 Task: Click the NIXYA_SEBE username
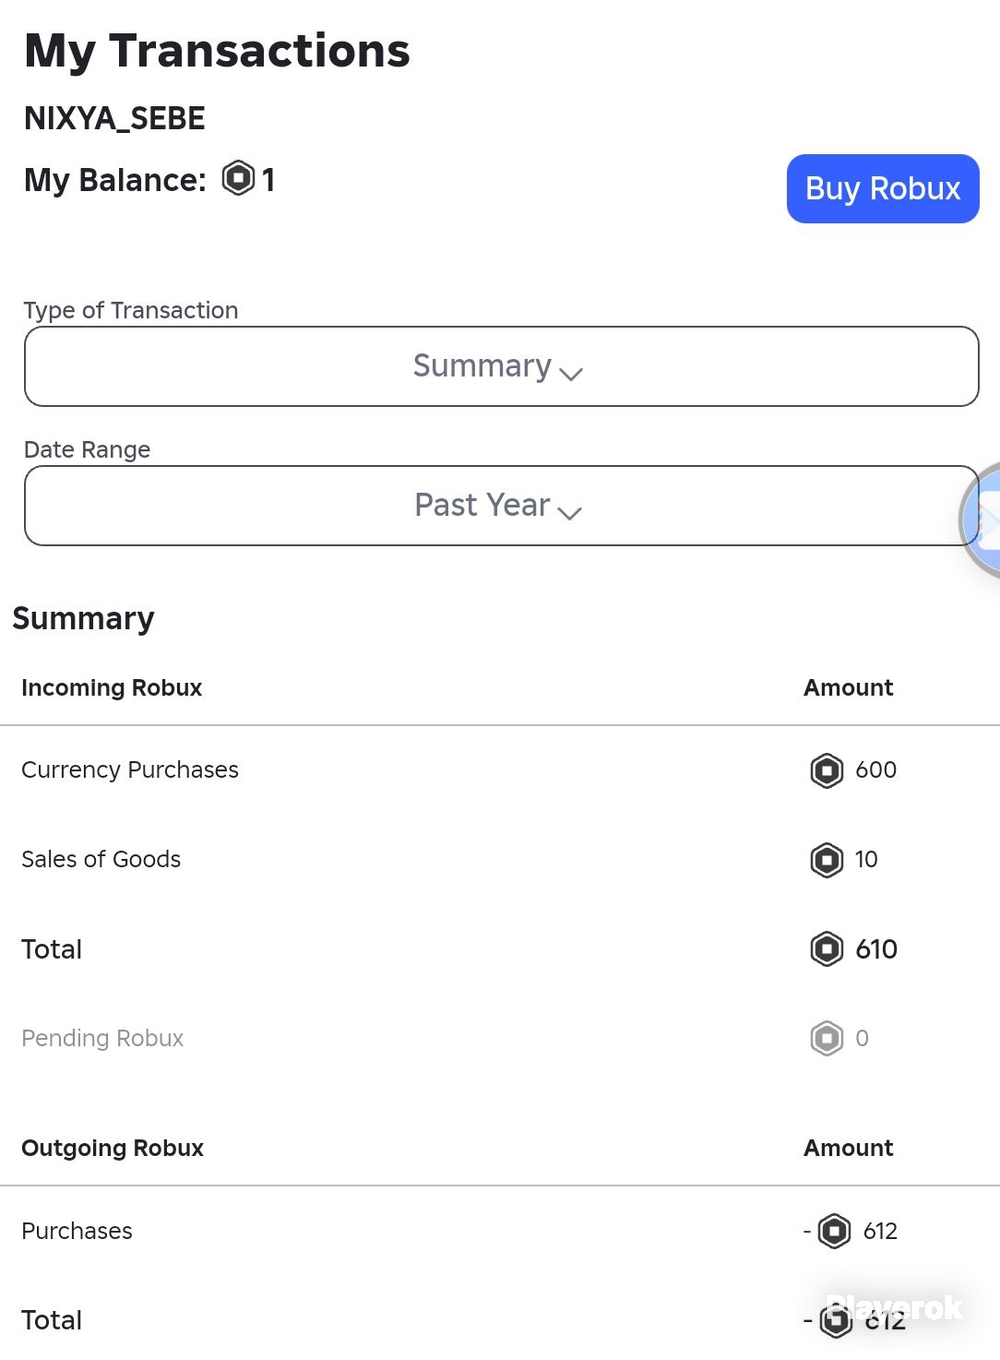[x=114, y=118]
